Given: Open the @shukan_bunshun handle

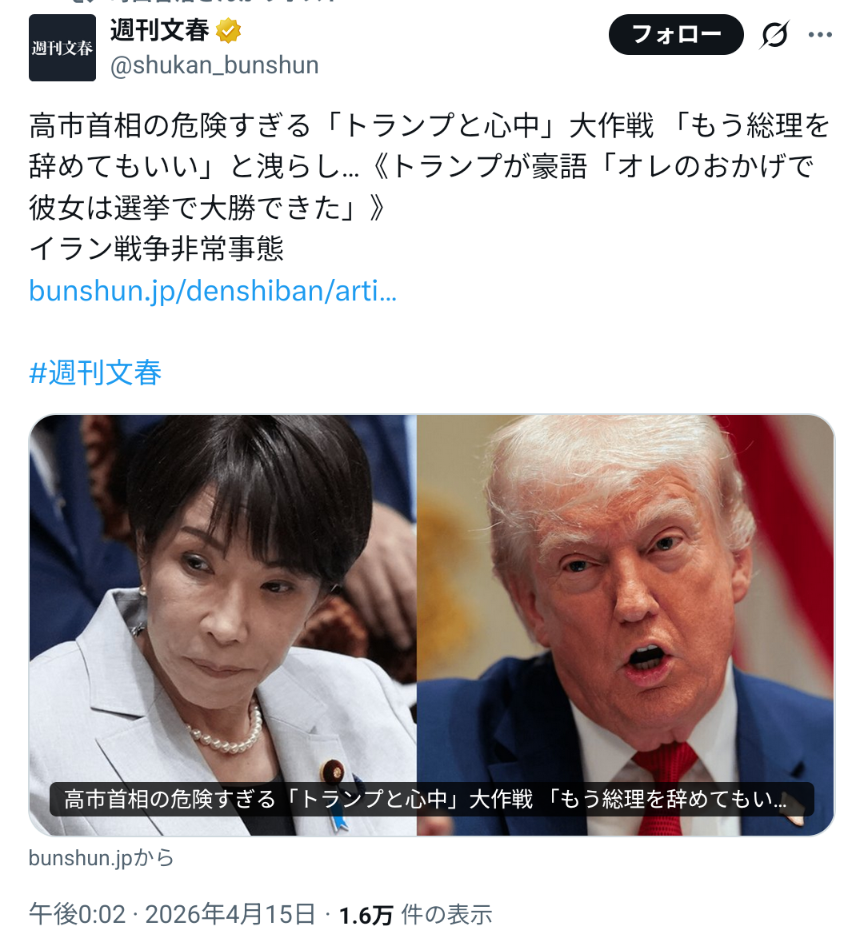Looking at the screenshot, I should pyautogui.click(x=214, y=66).
